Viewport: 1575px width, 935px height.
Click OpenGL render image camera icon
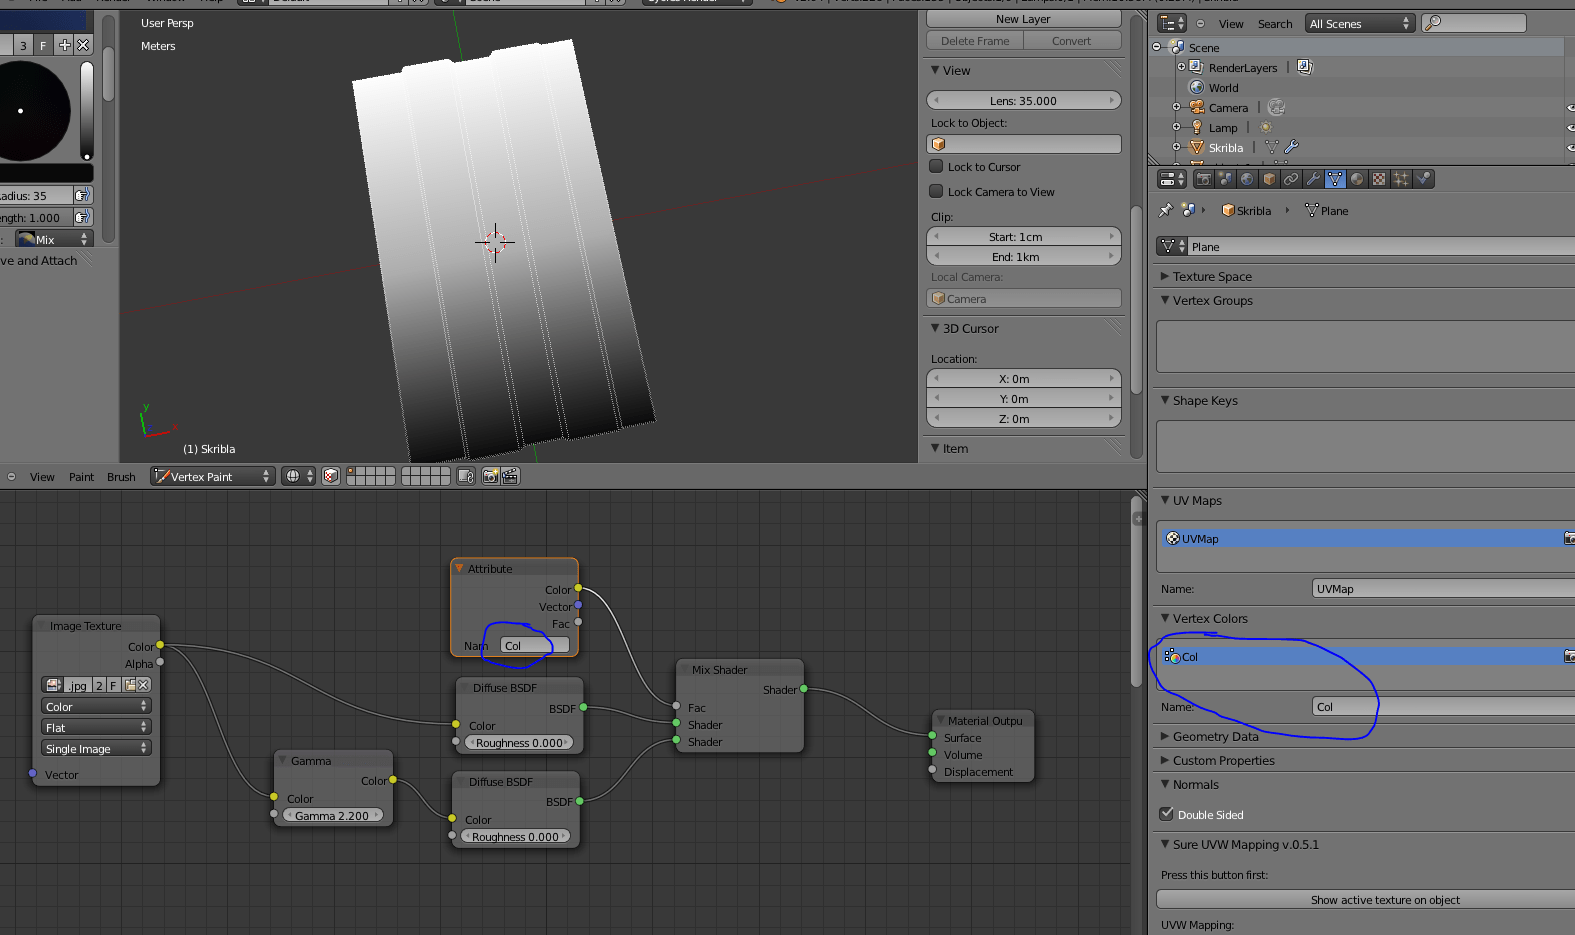tap(490, 476)
